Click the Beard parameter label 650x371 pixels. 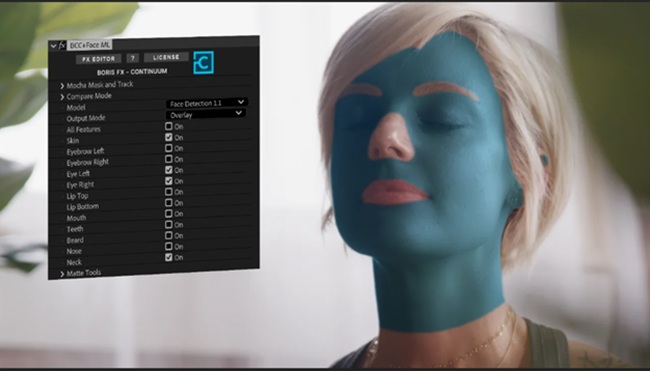tap(75, 240)
